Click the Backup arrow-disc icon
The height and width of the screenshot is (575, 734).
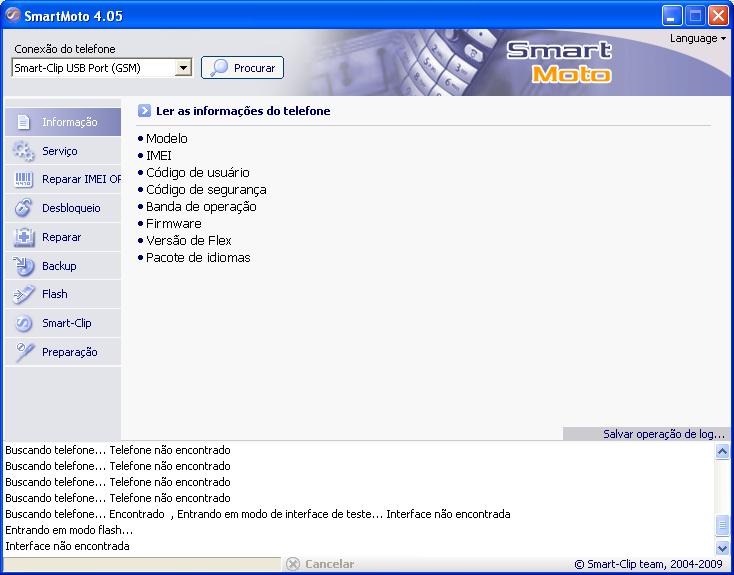click(x=23, y=266)
